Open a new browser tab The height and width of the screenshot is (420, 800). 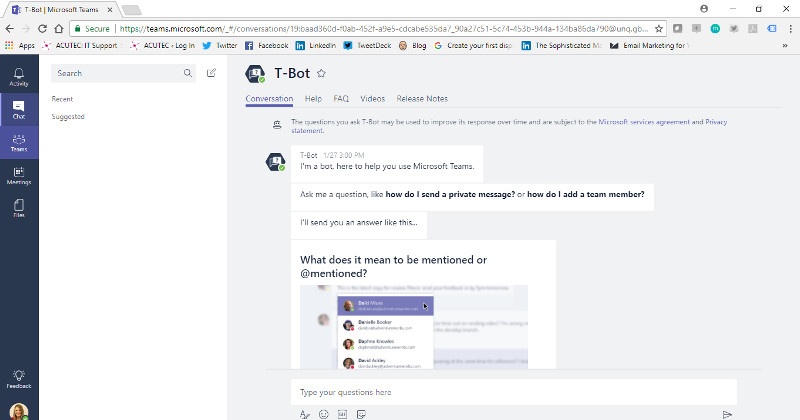132,10
